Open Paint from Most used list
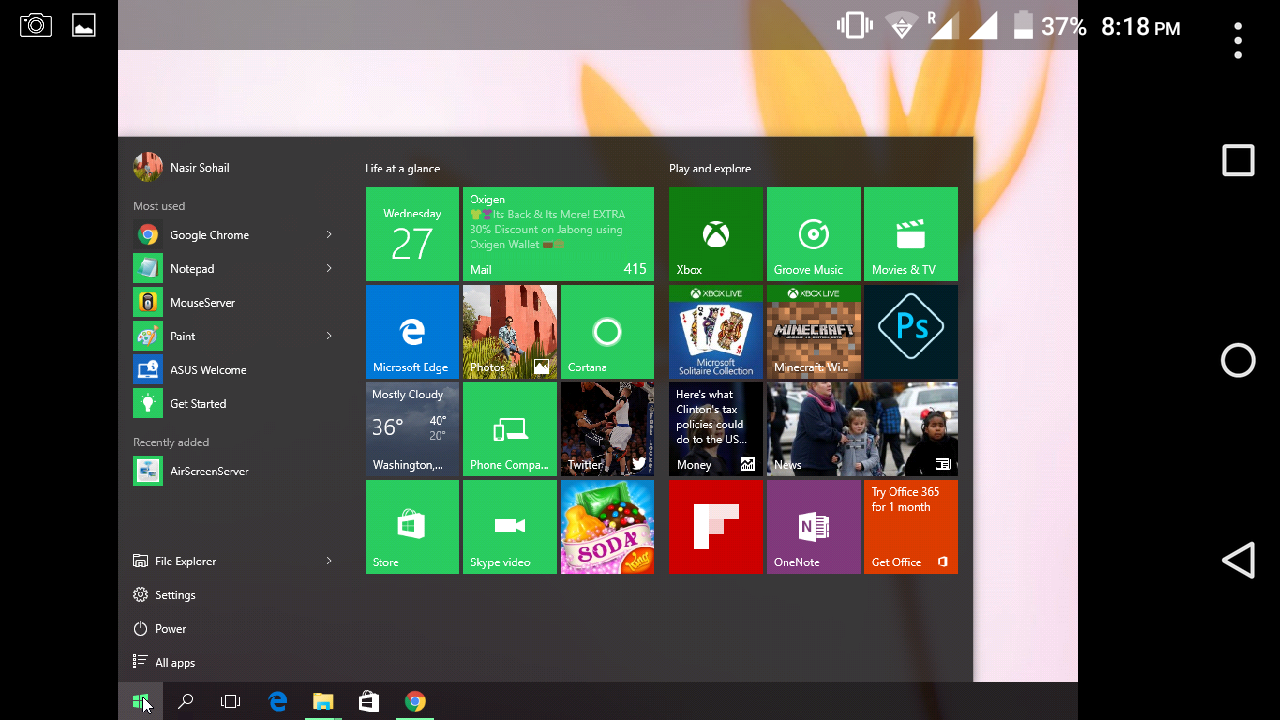The height and width of the screenshot is (720, 1280). [x=233, y=336]
